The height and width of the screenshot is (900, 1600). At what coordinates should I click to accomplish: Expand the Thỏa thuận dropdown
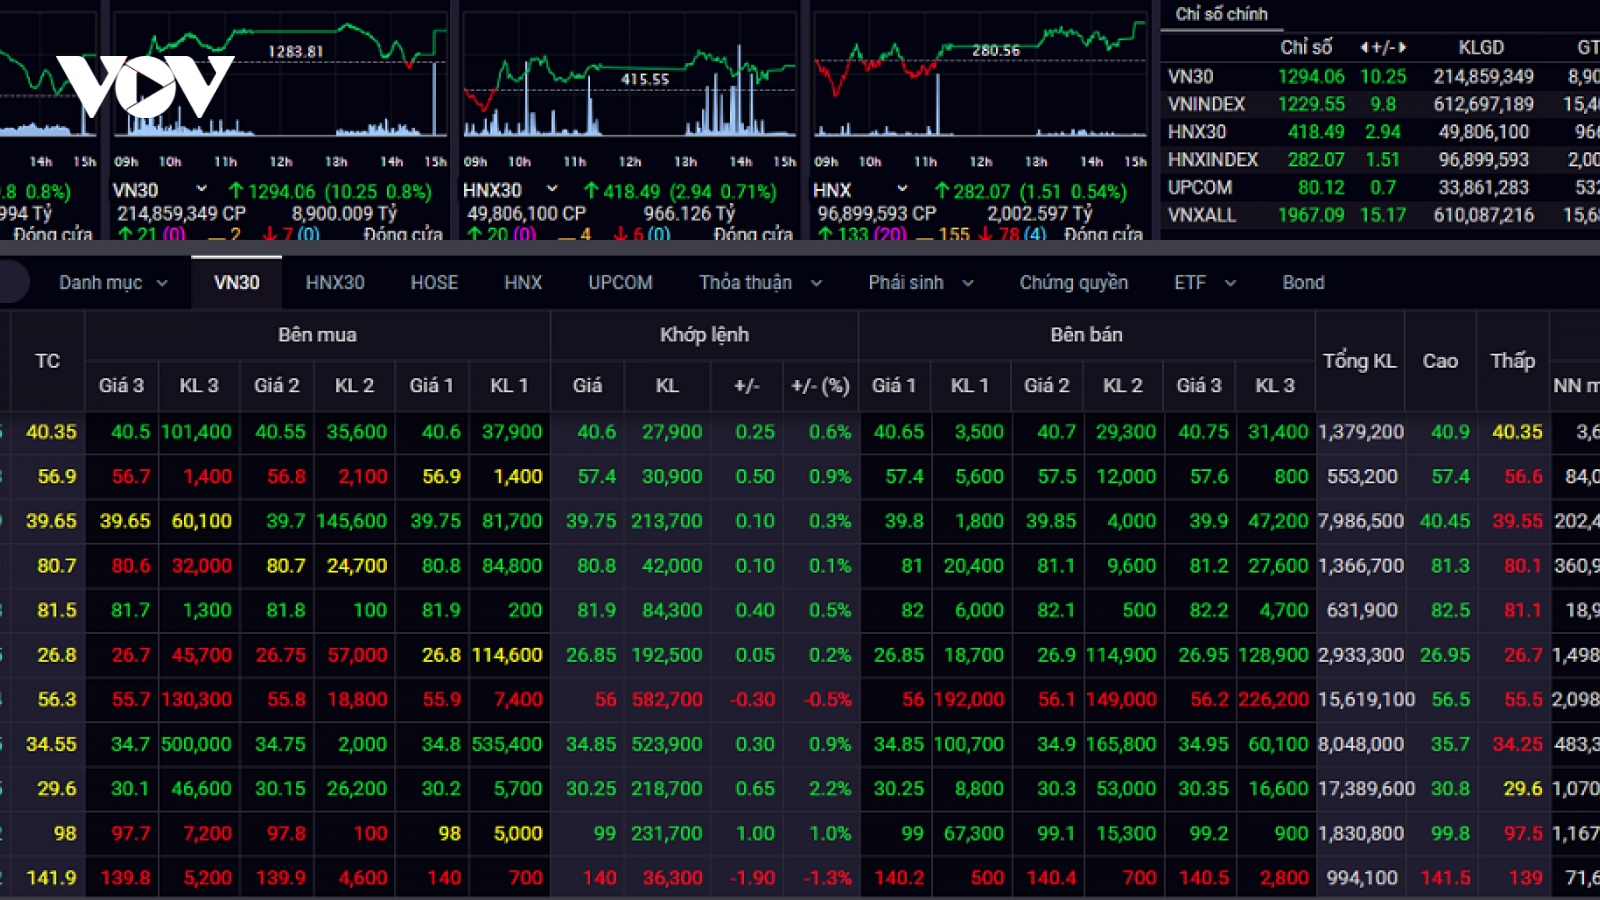(x=761, y=283)
